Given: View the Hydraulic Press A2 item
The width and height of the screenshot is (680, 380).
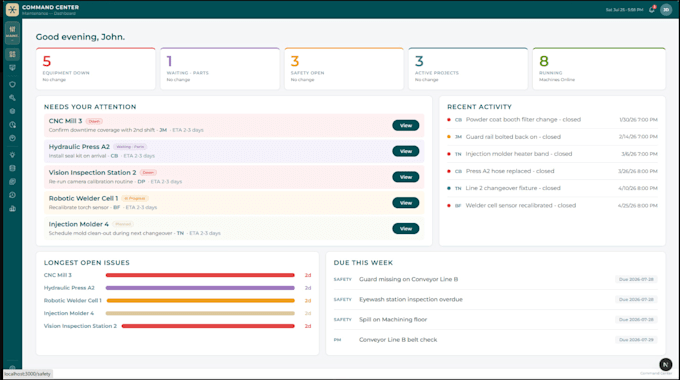Looking at the screenshot, I should [x=405, y=151].
